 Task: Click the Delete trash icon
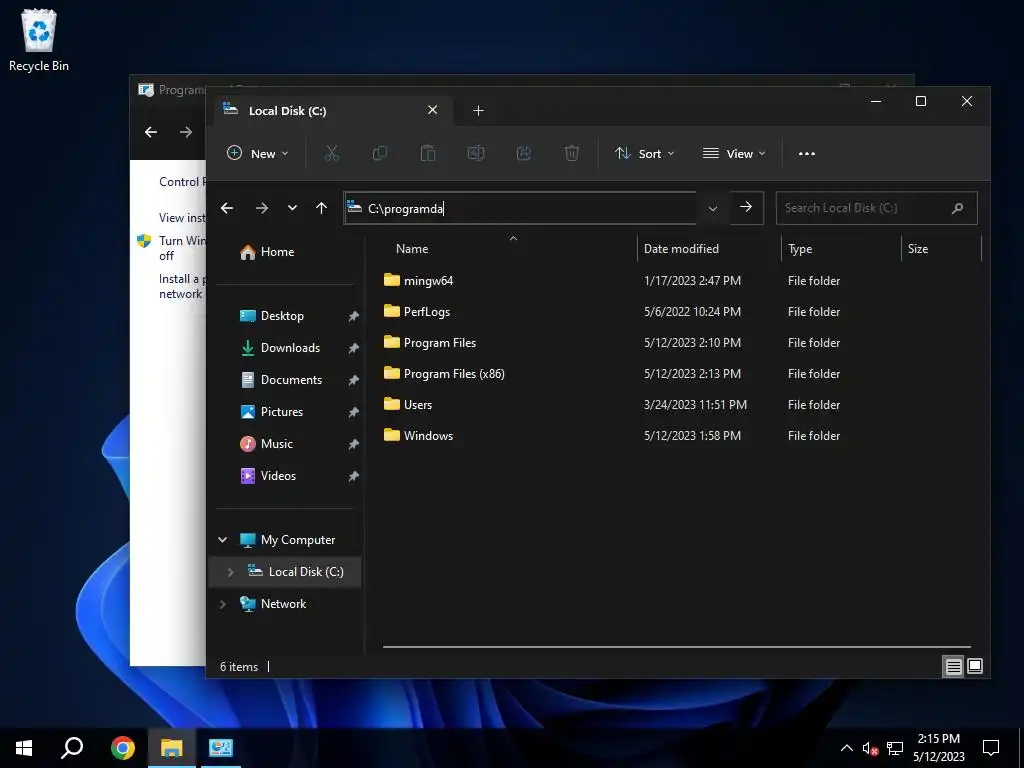point(571,153)
